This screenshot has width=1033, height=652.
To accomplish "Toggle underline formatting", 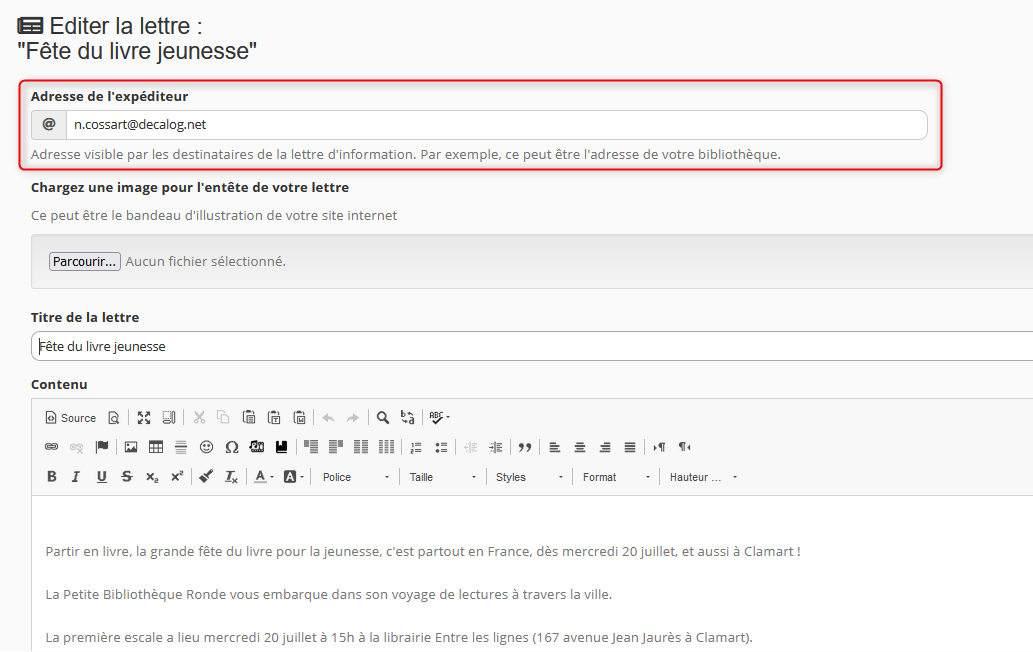I will [x=101, y=477].
